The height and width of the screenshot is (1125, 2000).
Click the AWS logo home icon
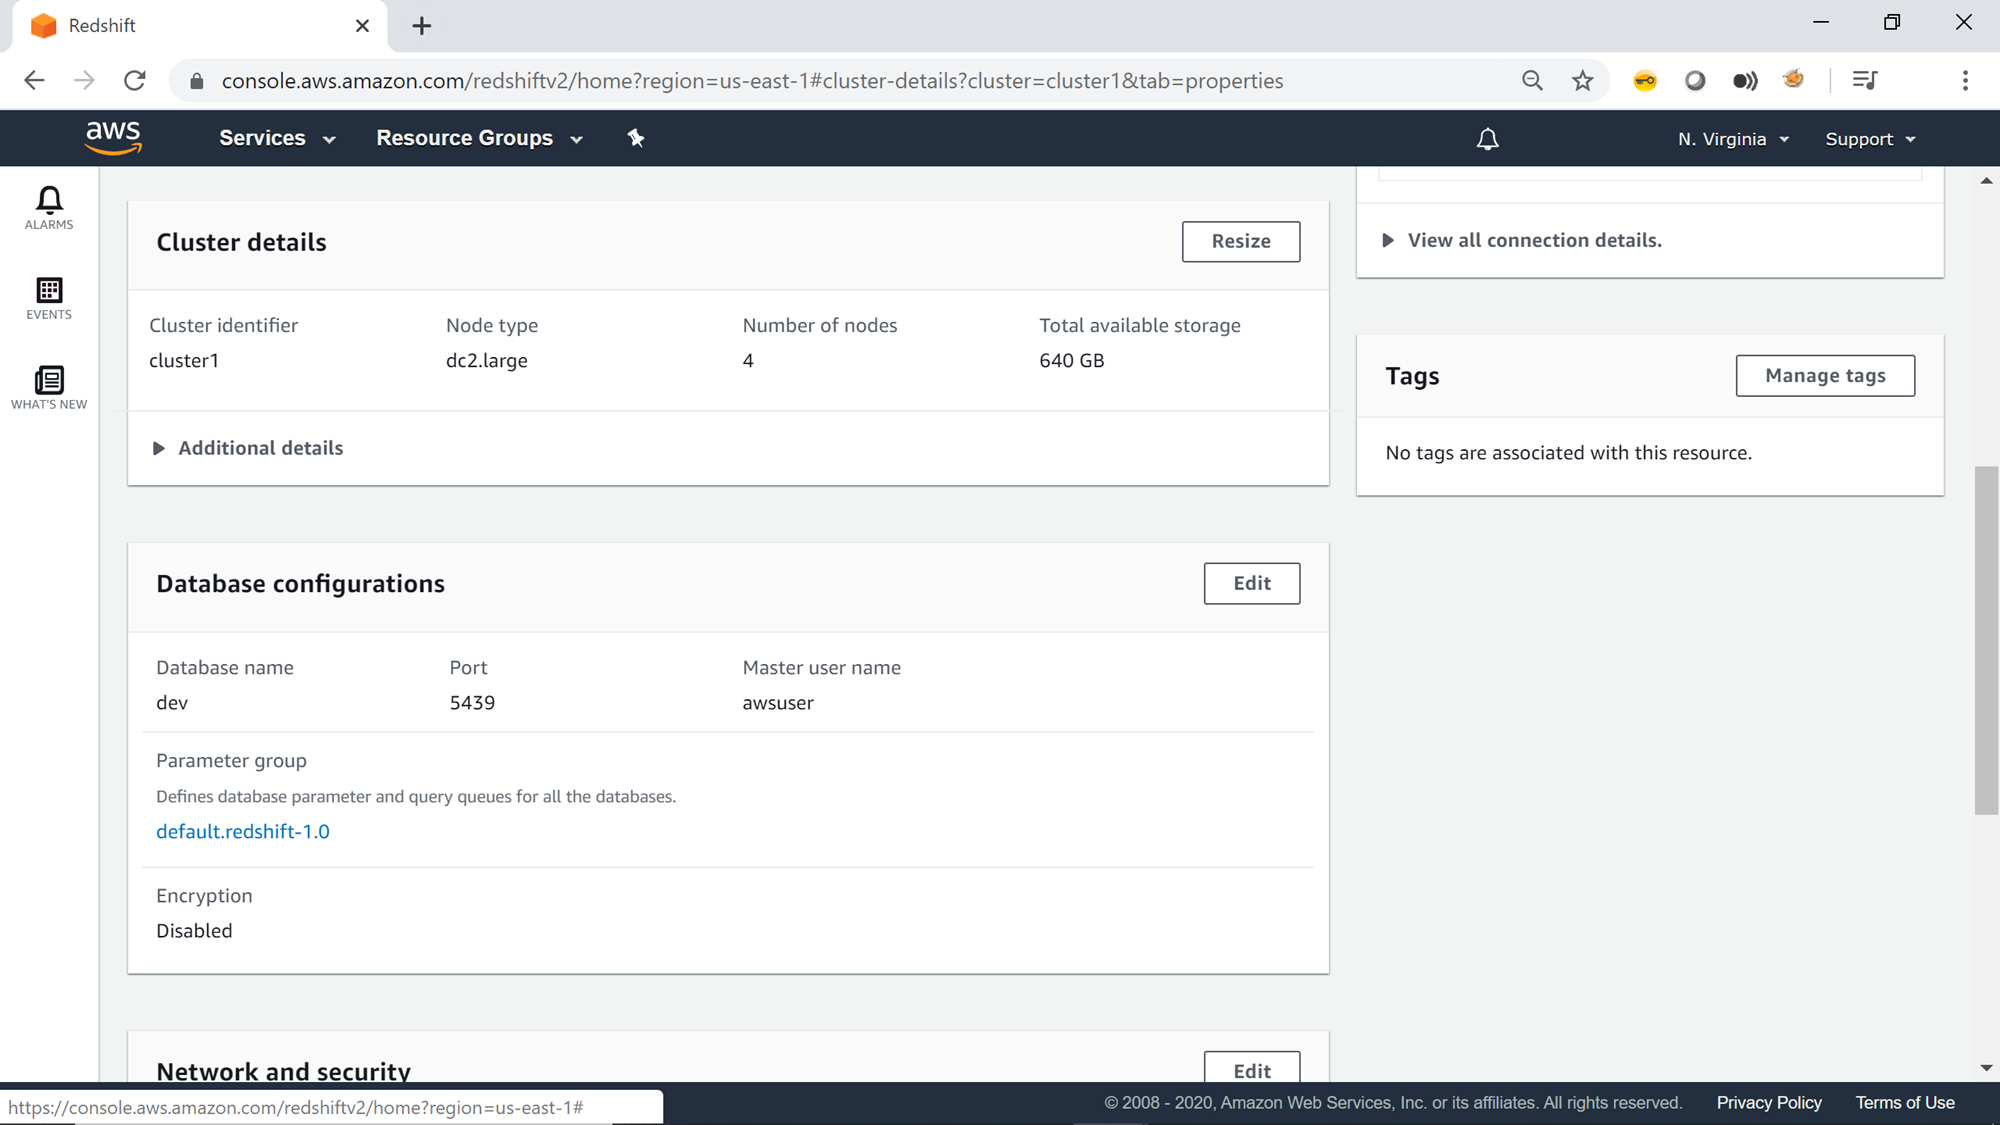click(x=113, y=138)
